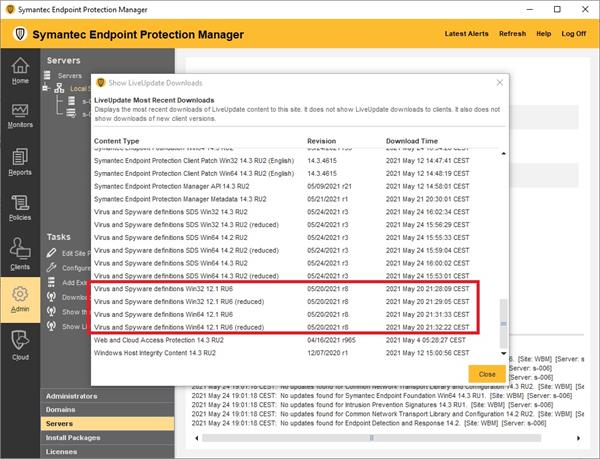Sort by Revision column header

pos(321,141)
